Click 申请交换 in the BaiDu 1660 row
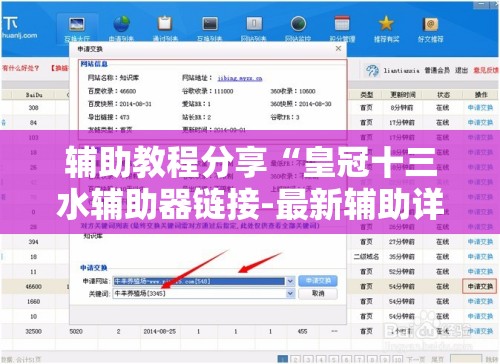This screenshot has height=364, width=500. click(x=480, y=301)
